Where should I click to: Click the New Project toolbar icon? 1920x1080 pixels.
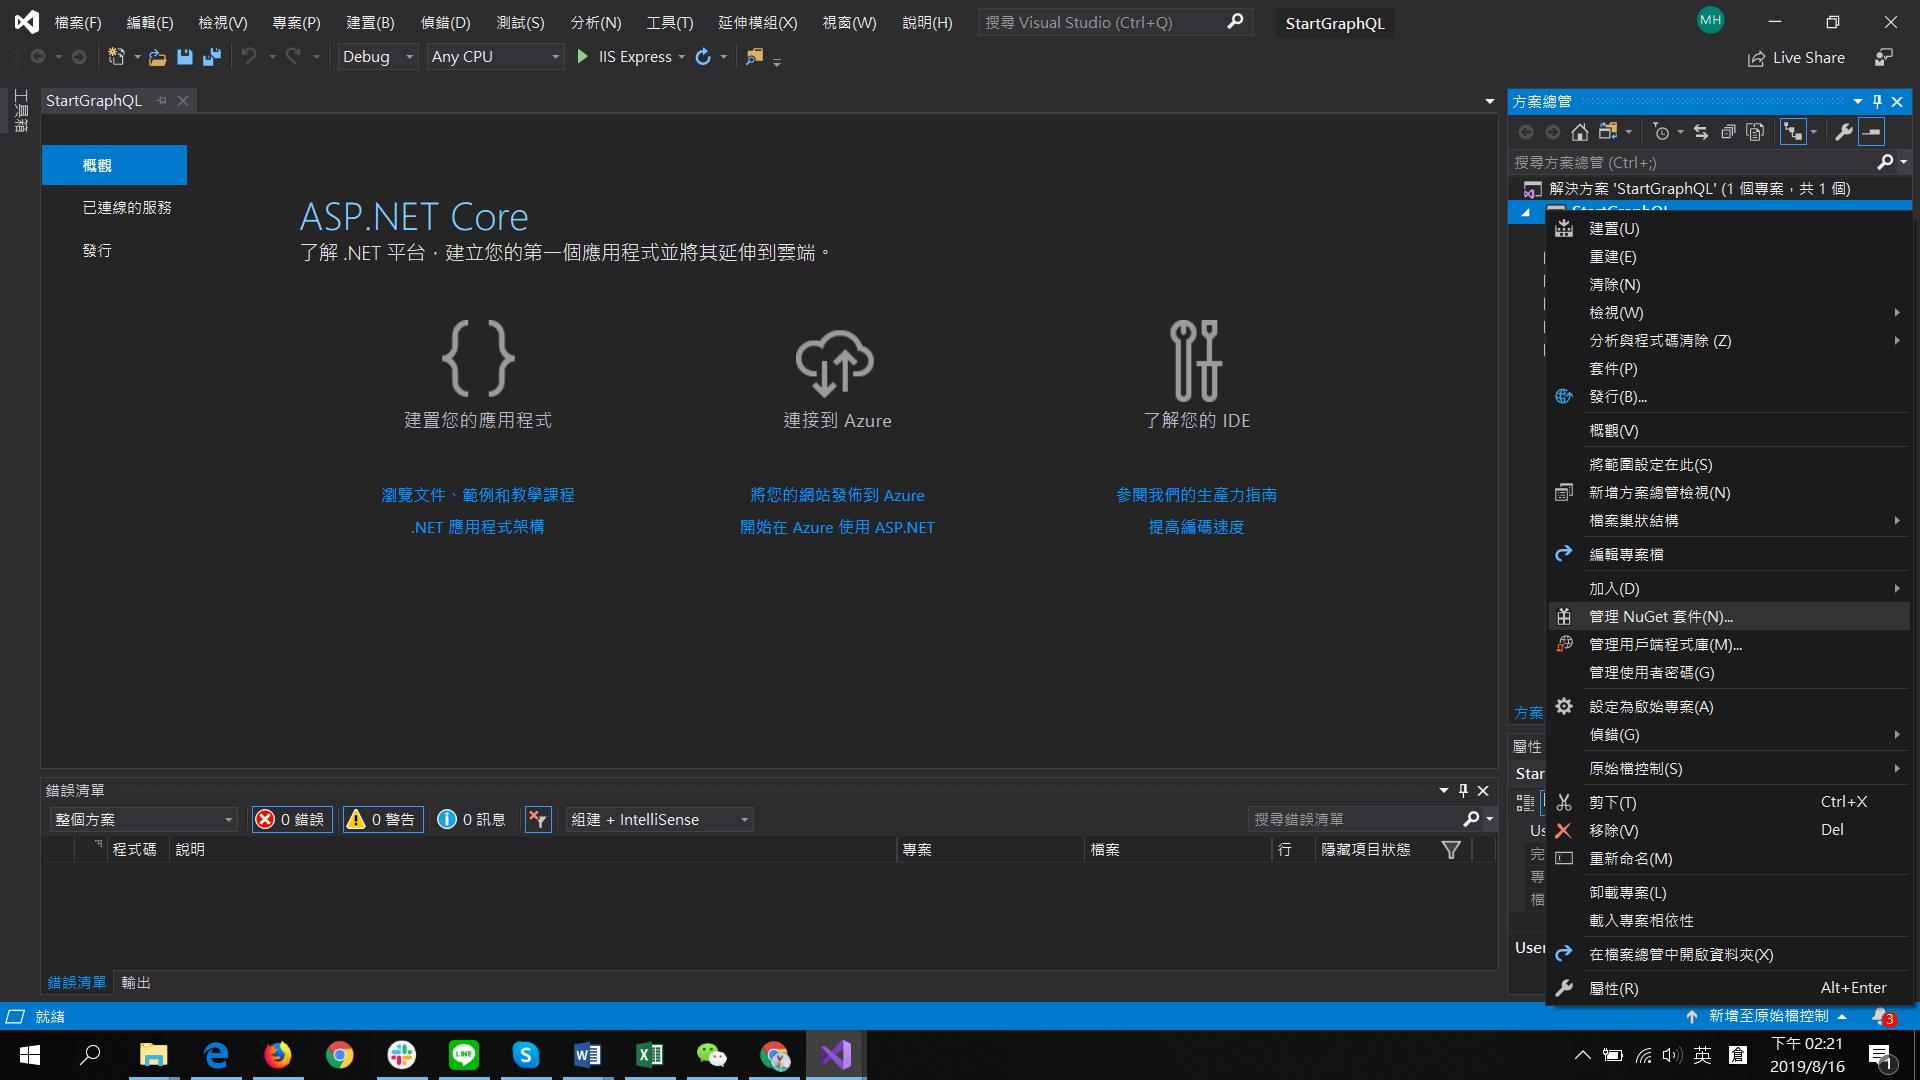[117, 57]
